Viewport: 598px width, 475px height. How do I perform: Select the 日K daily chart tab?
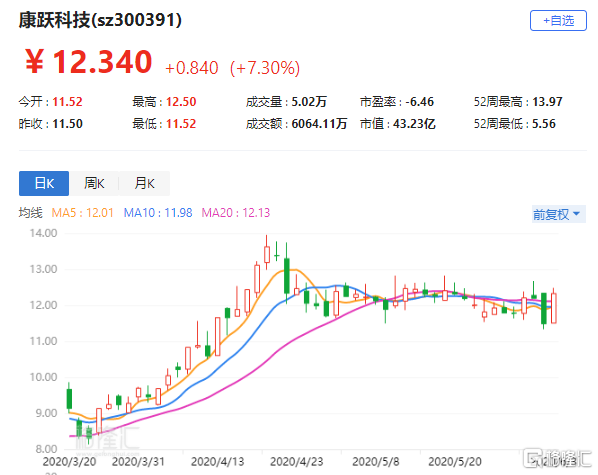[44, 184]
